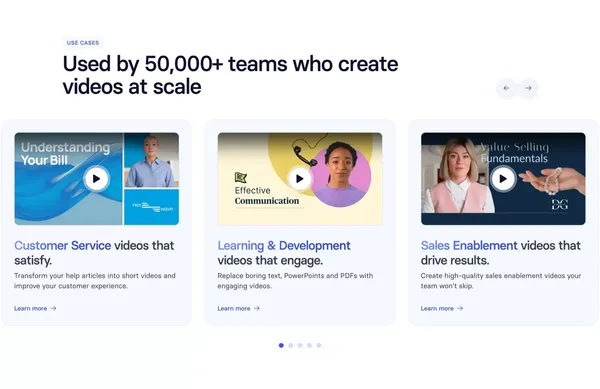Click 'Create high-quality sales enablement' description
This screenshot has height=389, width=600.
(x=501, y=281)
